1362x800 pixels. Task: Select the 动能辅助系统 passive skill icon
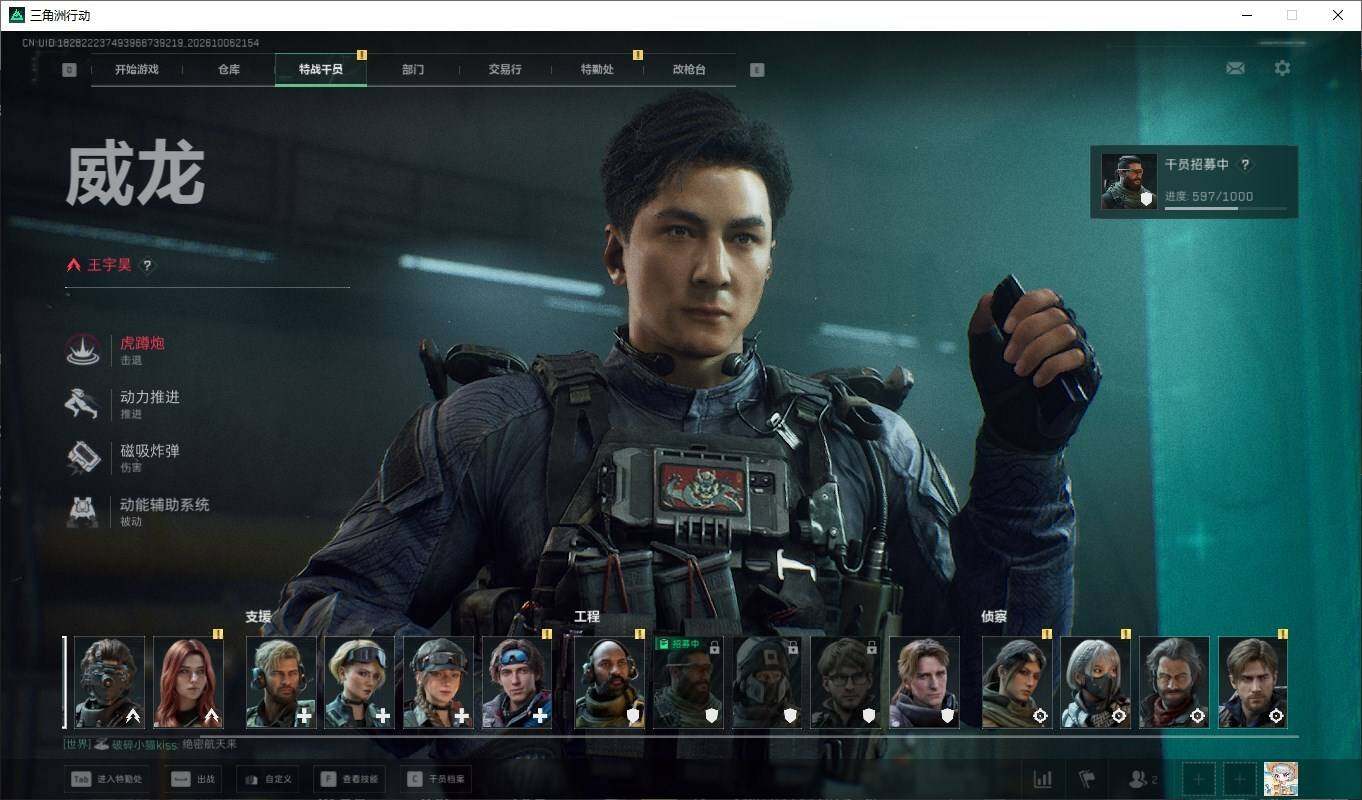82,512
